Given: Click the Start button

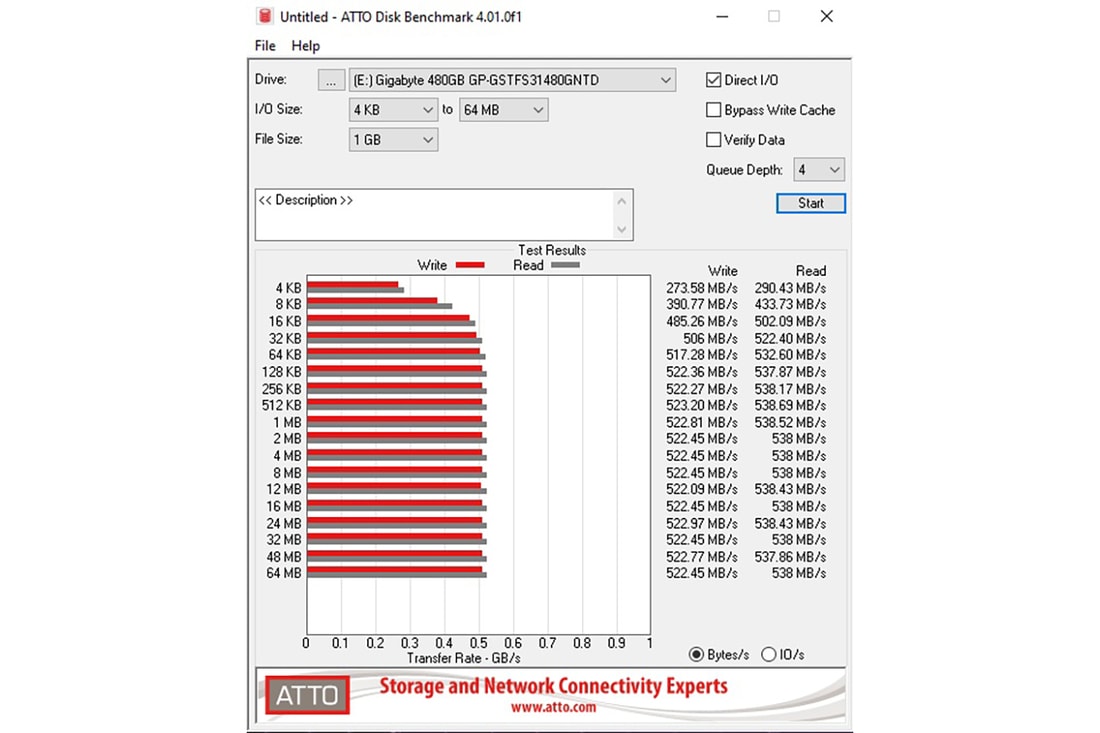Looking at the screenshot, I should [x=811, y=203].
